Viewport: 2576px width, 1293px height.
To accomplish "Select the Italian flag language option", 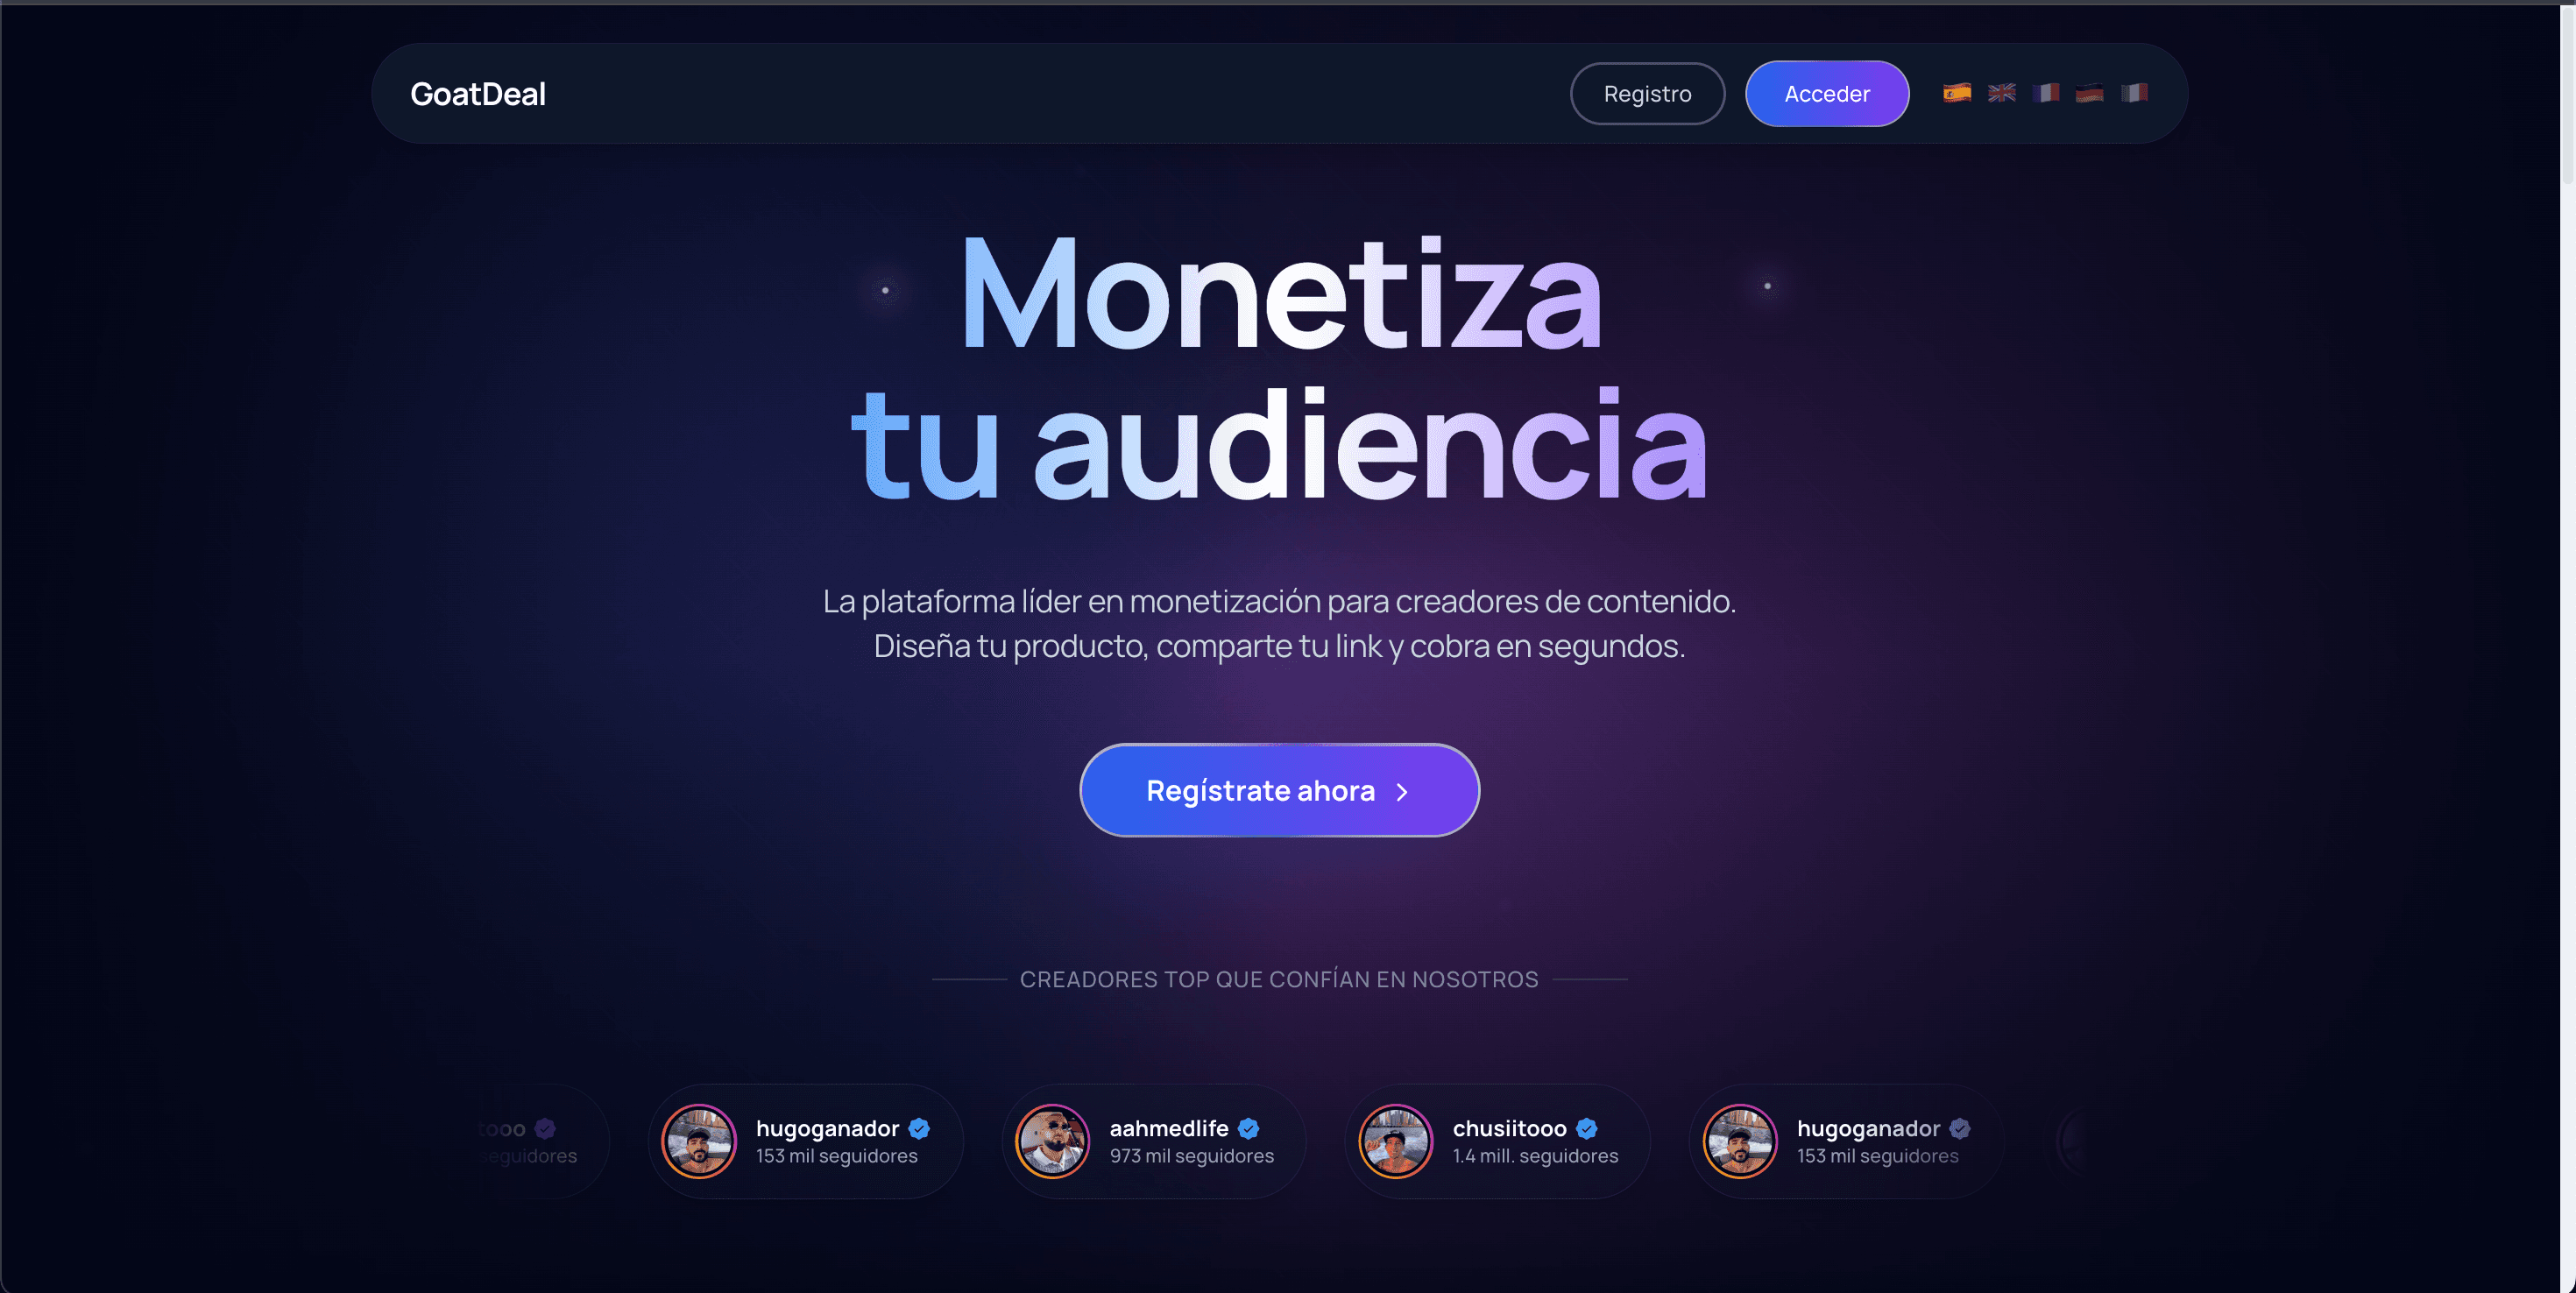I will pyautogui.click(x=2134, y=93).
